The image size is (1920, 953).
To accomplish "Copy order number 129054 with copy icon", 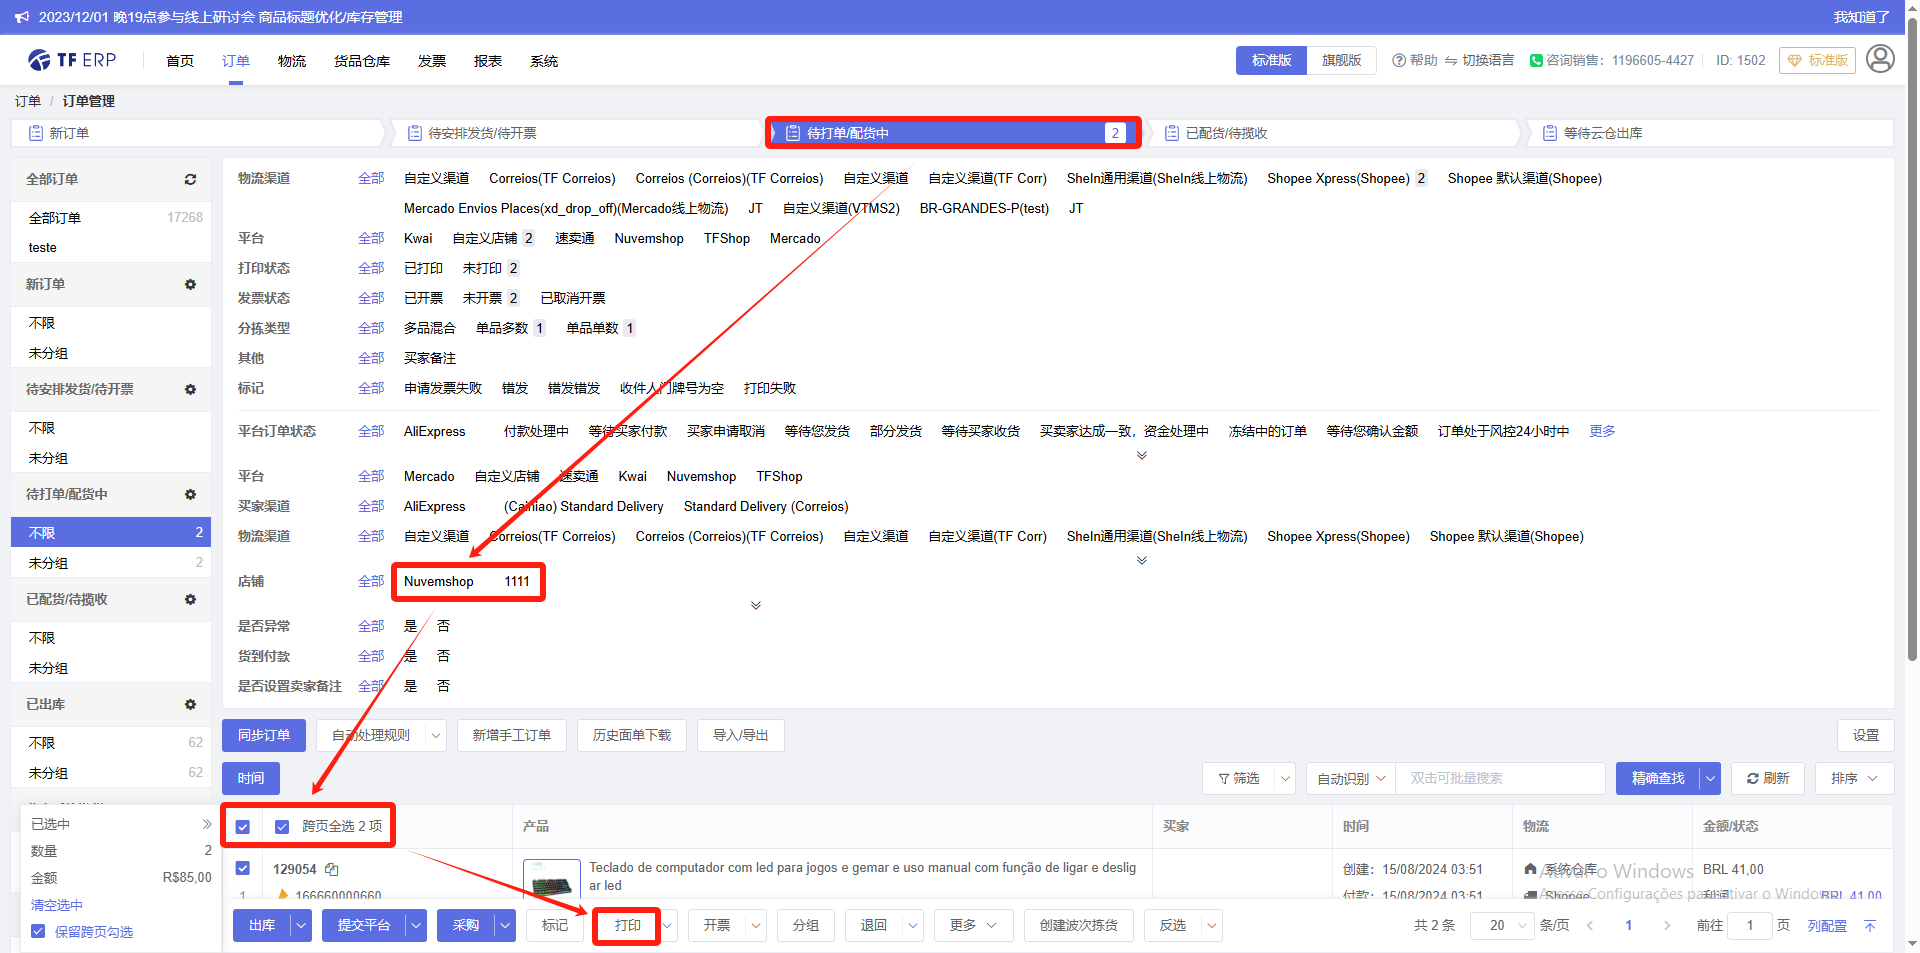I will pyautogui.click(x=332, y=869).
